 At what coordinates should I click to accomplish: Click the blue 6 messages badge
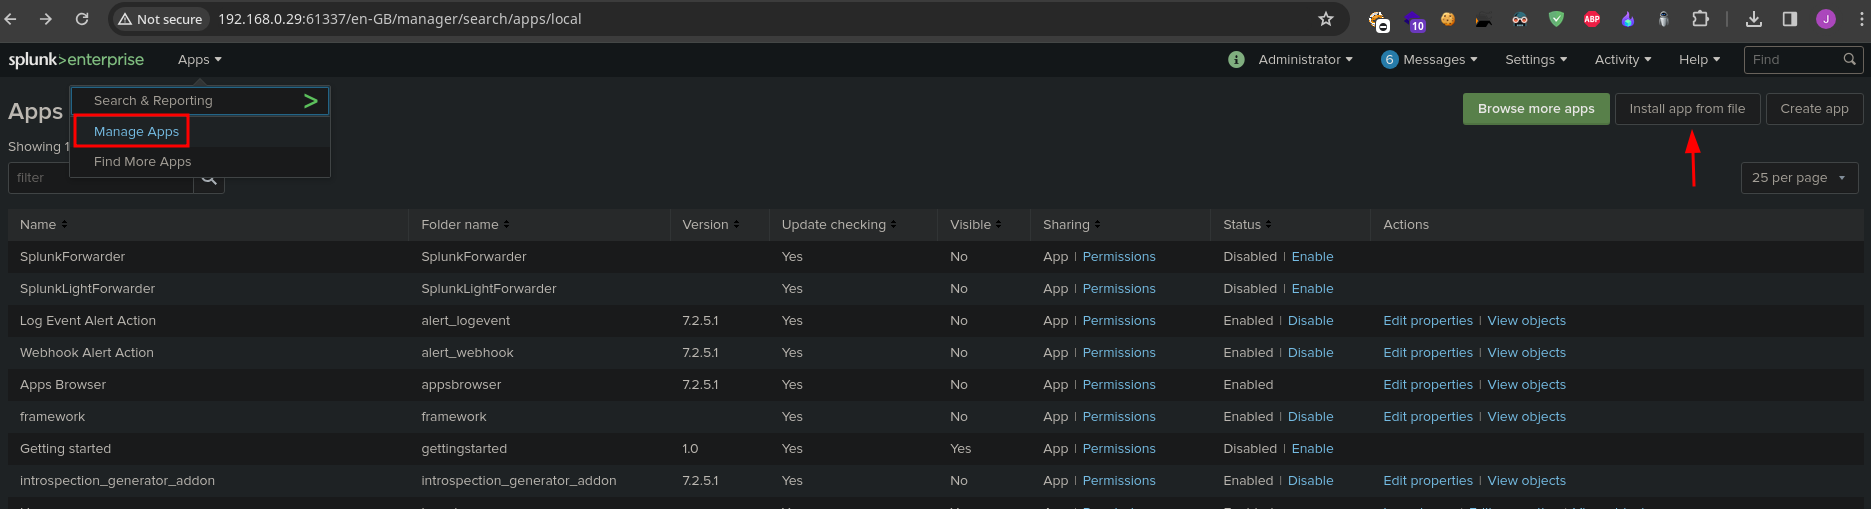[1389, 60]
